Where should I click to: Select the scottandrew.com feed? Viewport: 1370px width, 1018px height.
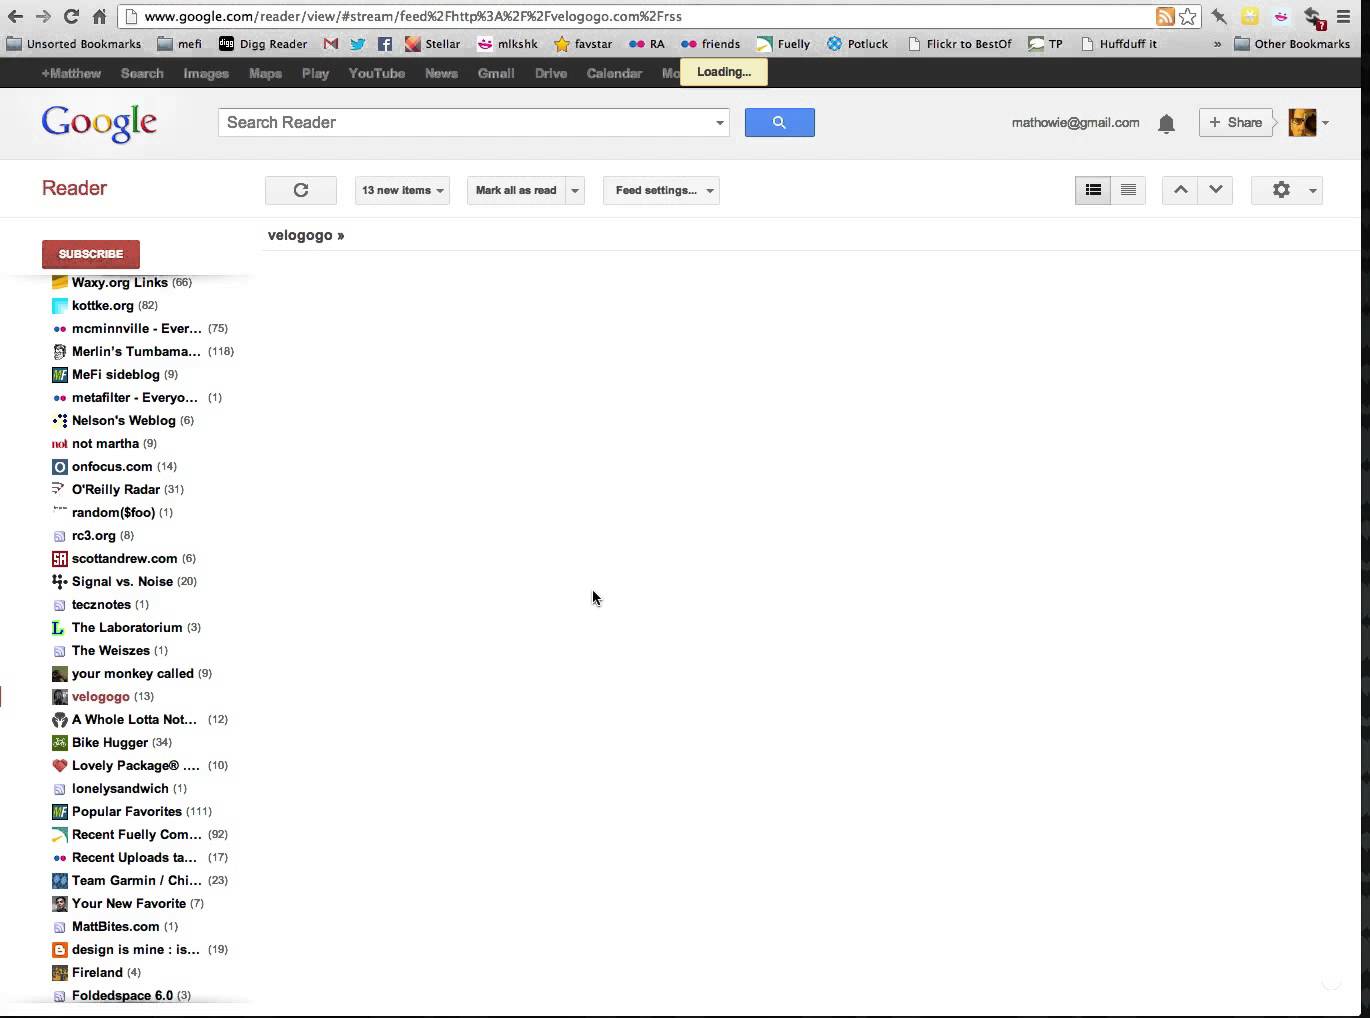pos(123,558)
